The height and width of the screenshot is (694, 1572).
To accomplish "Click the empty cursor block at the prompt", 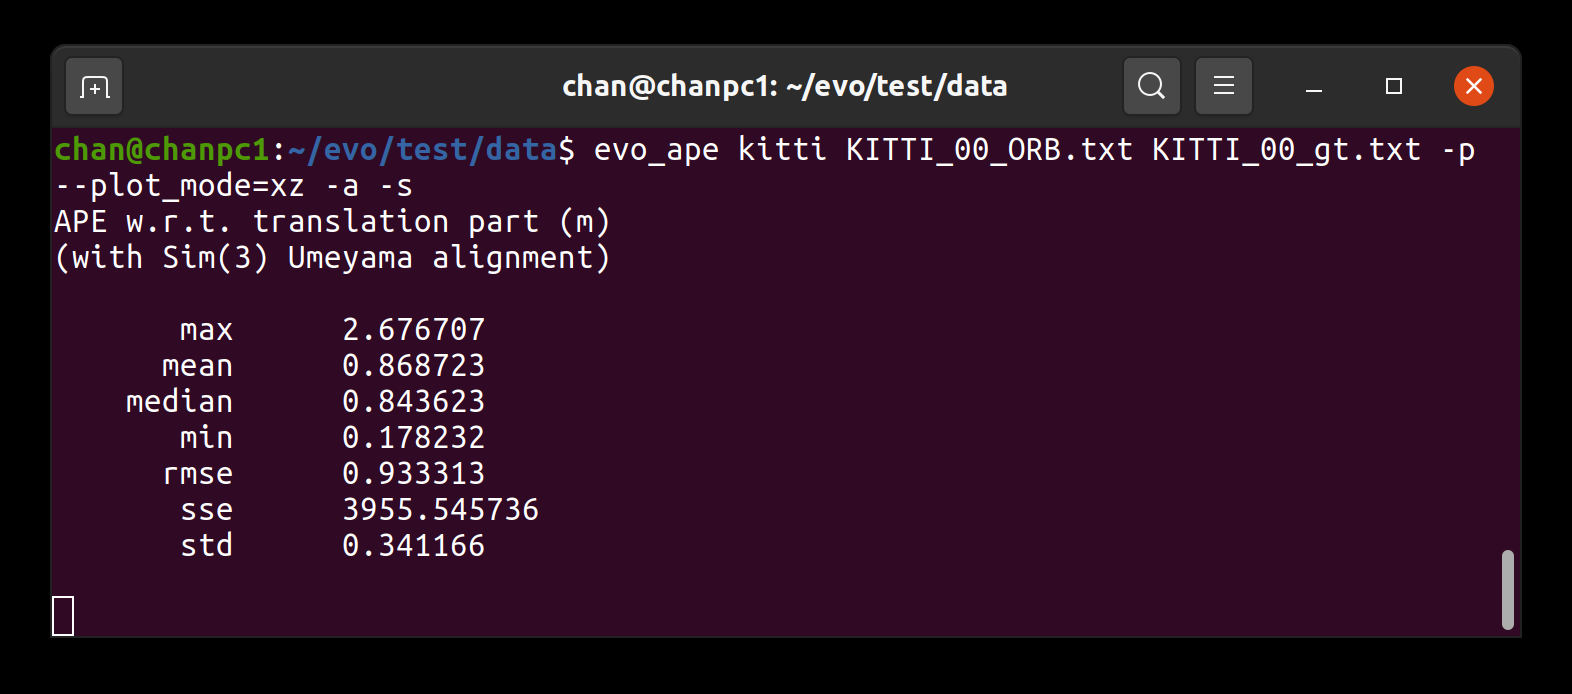I will click(x=63, y=616).
